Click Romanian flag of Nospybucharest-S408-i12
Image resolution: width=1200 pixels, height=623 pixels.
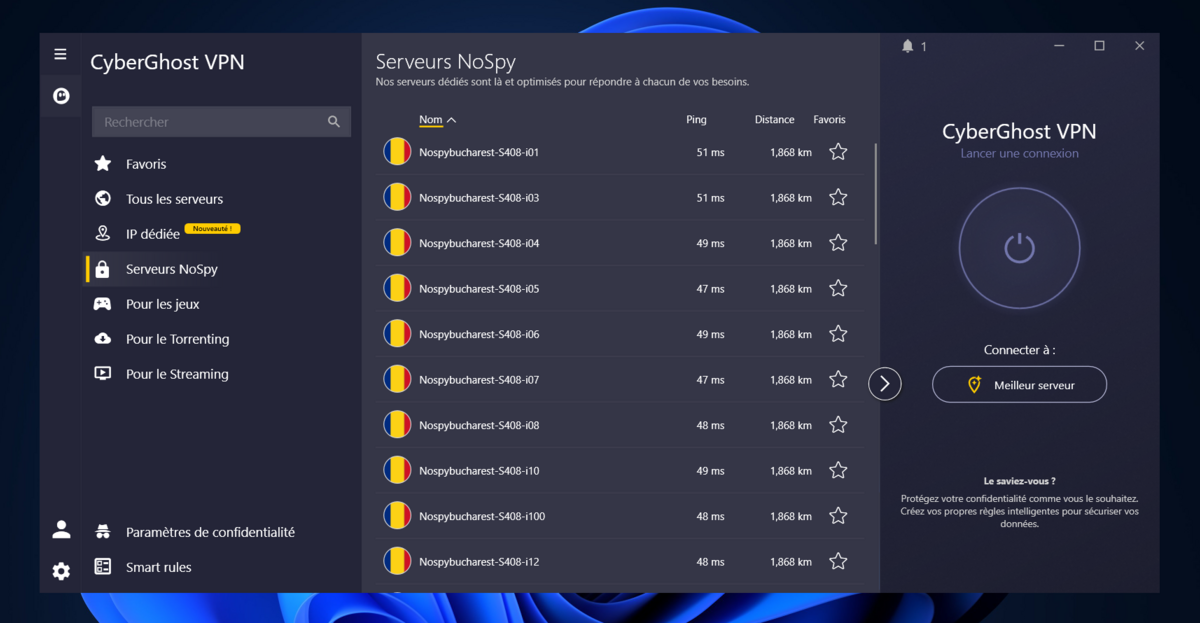pyautogui.click(x=397, y=561)
